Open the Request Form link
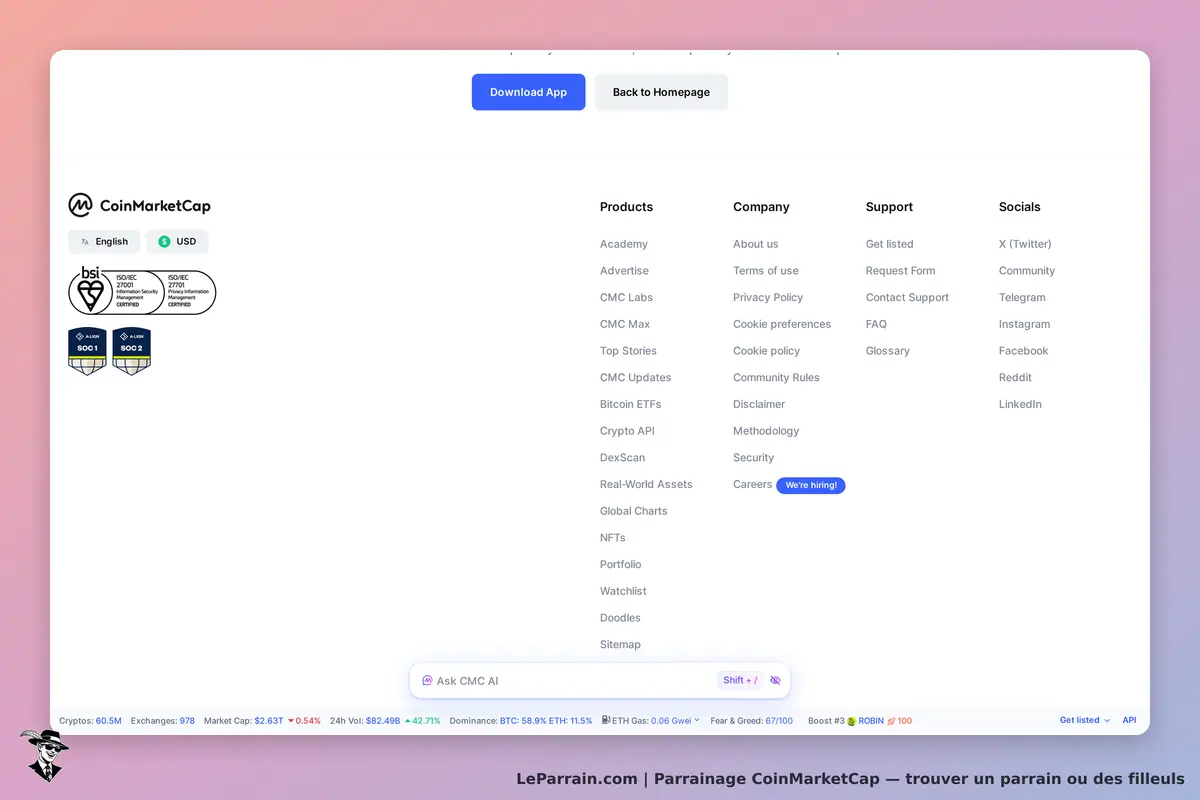1200x800 pixels. (900, 271)
